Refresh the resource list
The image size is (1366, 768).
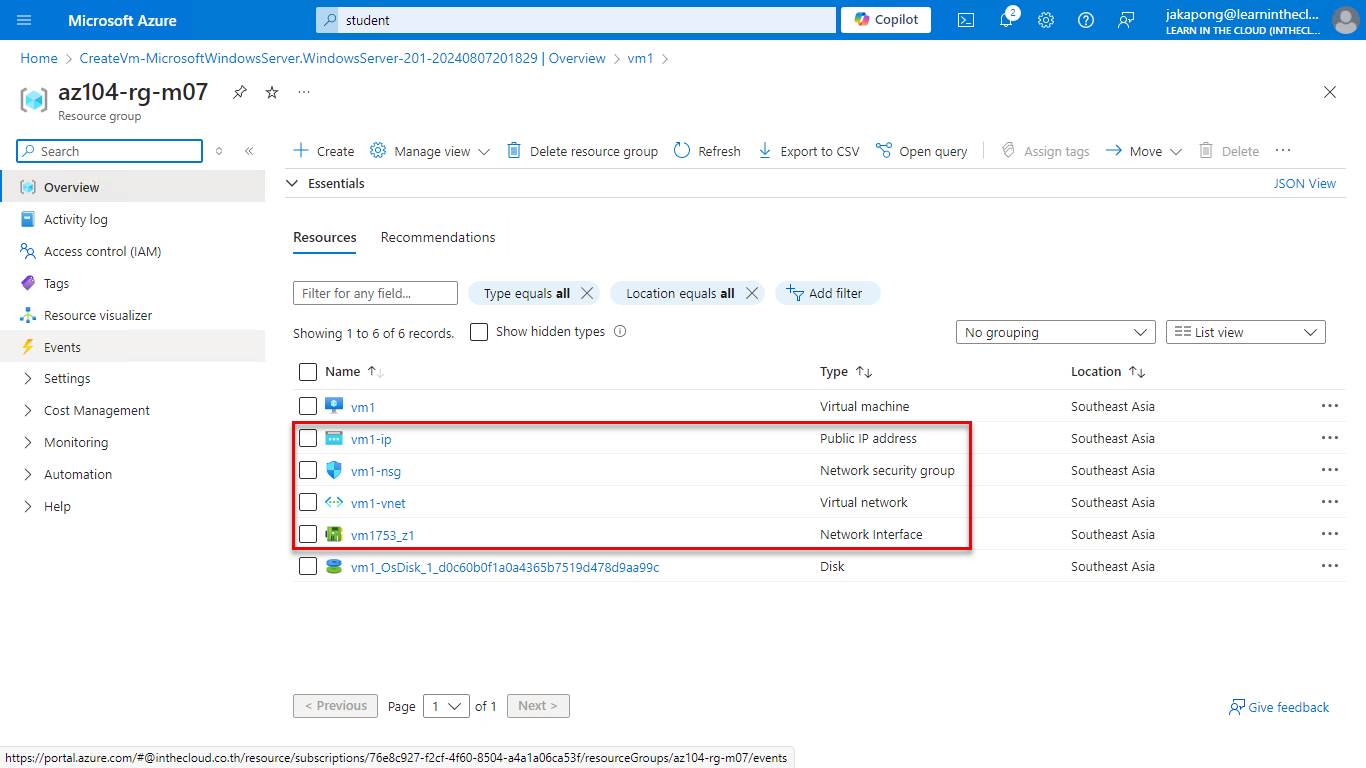click(x=707, y=151)
